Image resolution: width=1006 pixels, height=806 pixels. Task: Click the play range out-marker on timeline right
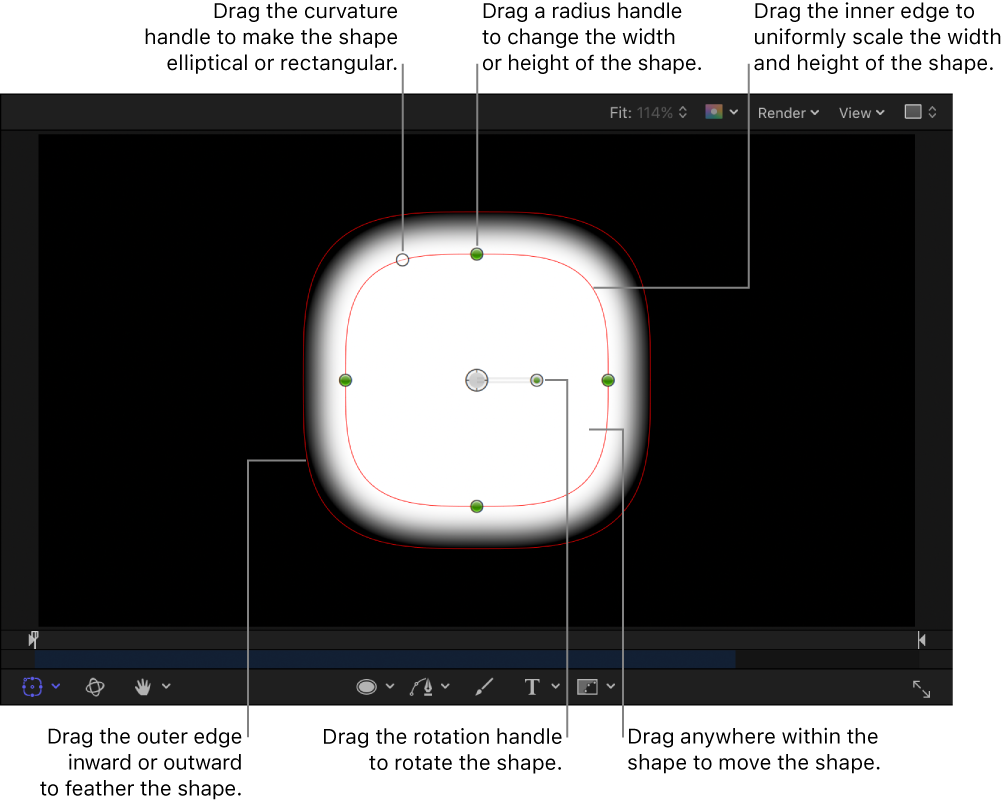click(x=920, y=639)
